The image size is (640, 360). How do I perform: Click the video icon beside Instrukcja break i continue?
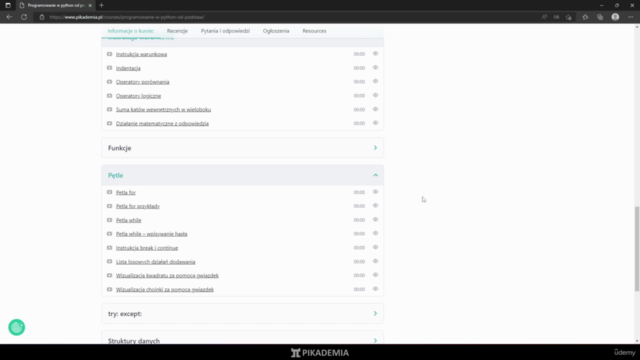109,248
